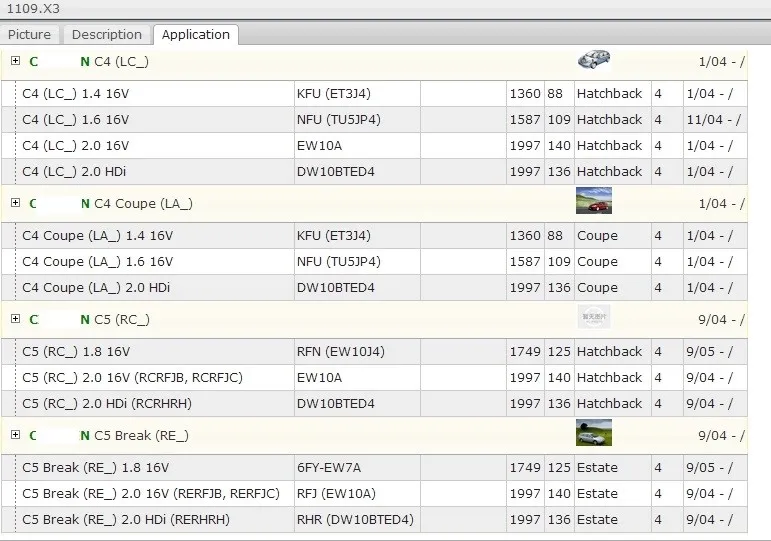Click KFU (ET3J4) in C4 Coupe row
771x541 pixels.
click(334, 236)
